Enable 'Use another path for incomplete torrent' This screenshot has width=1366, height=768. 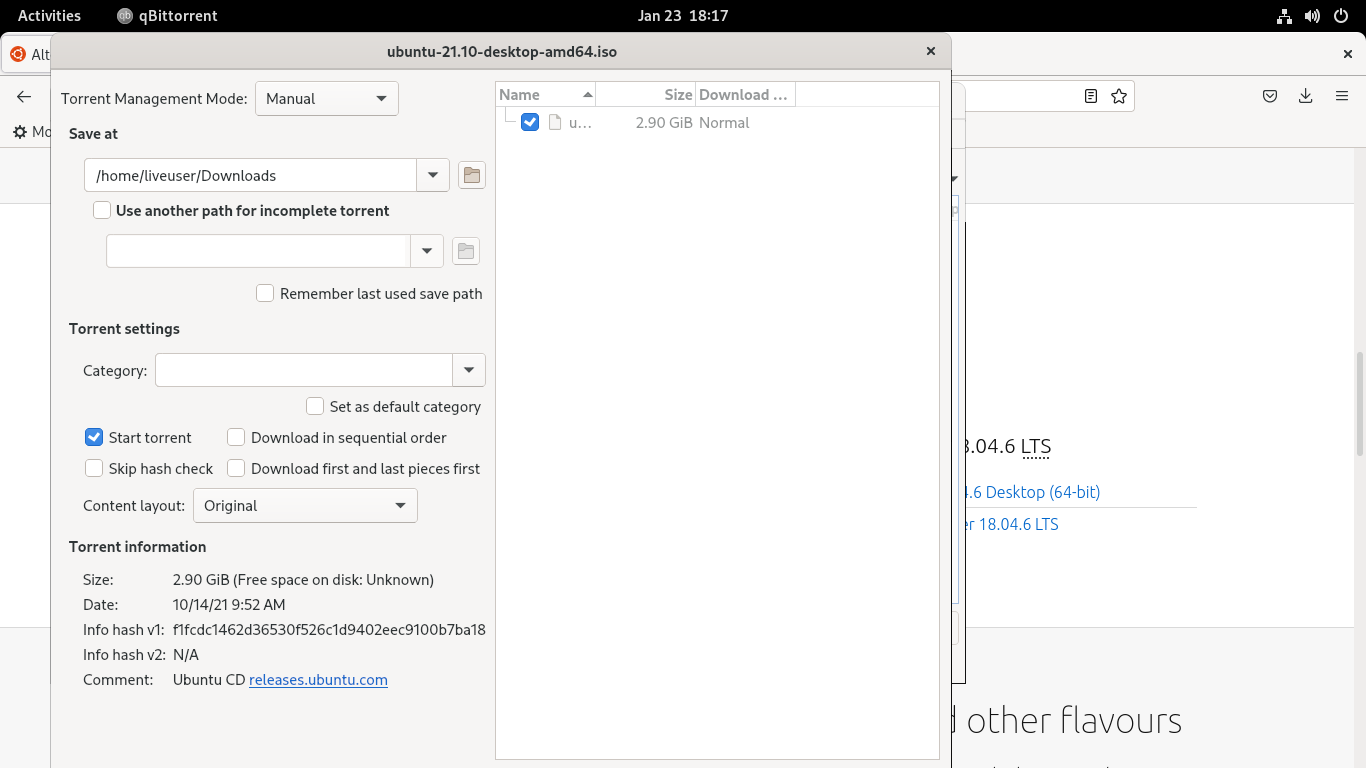tap(101, 210)
